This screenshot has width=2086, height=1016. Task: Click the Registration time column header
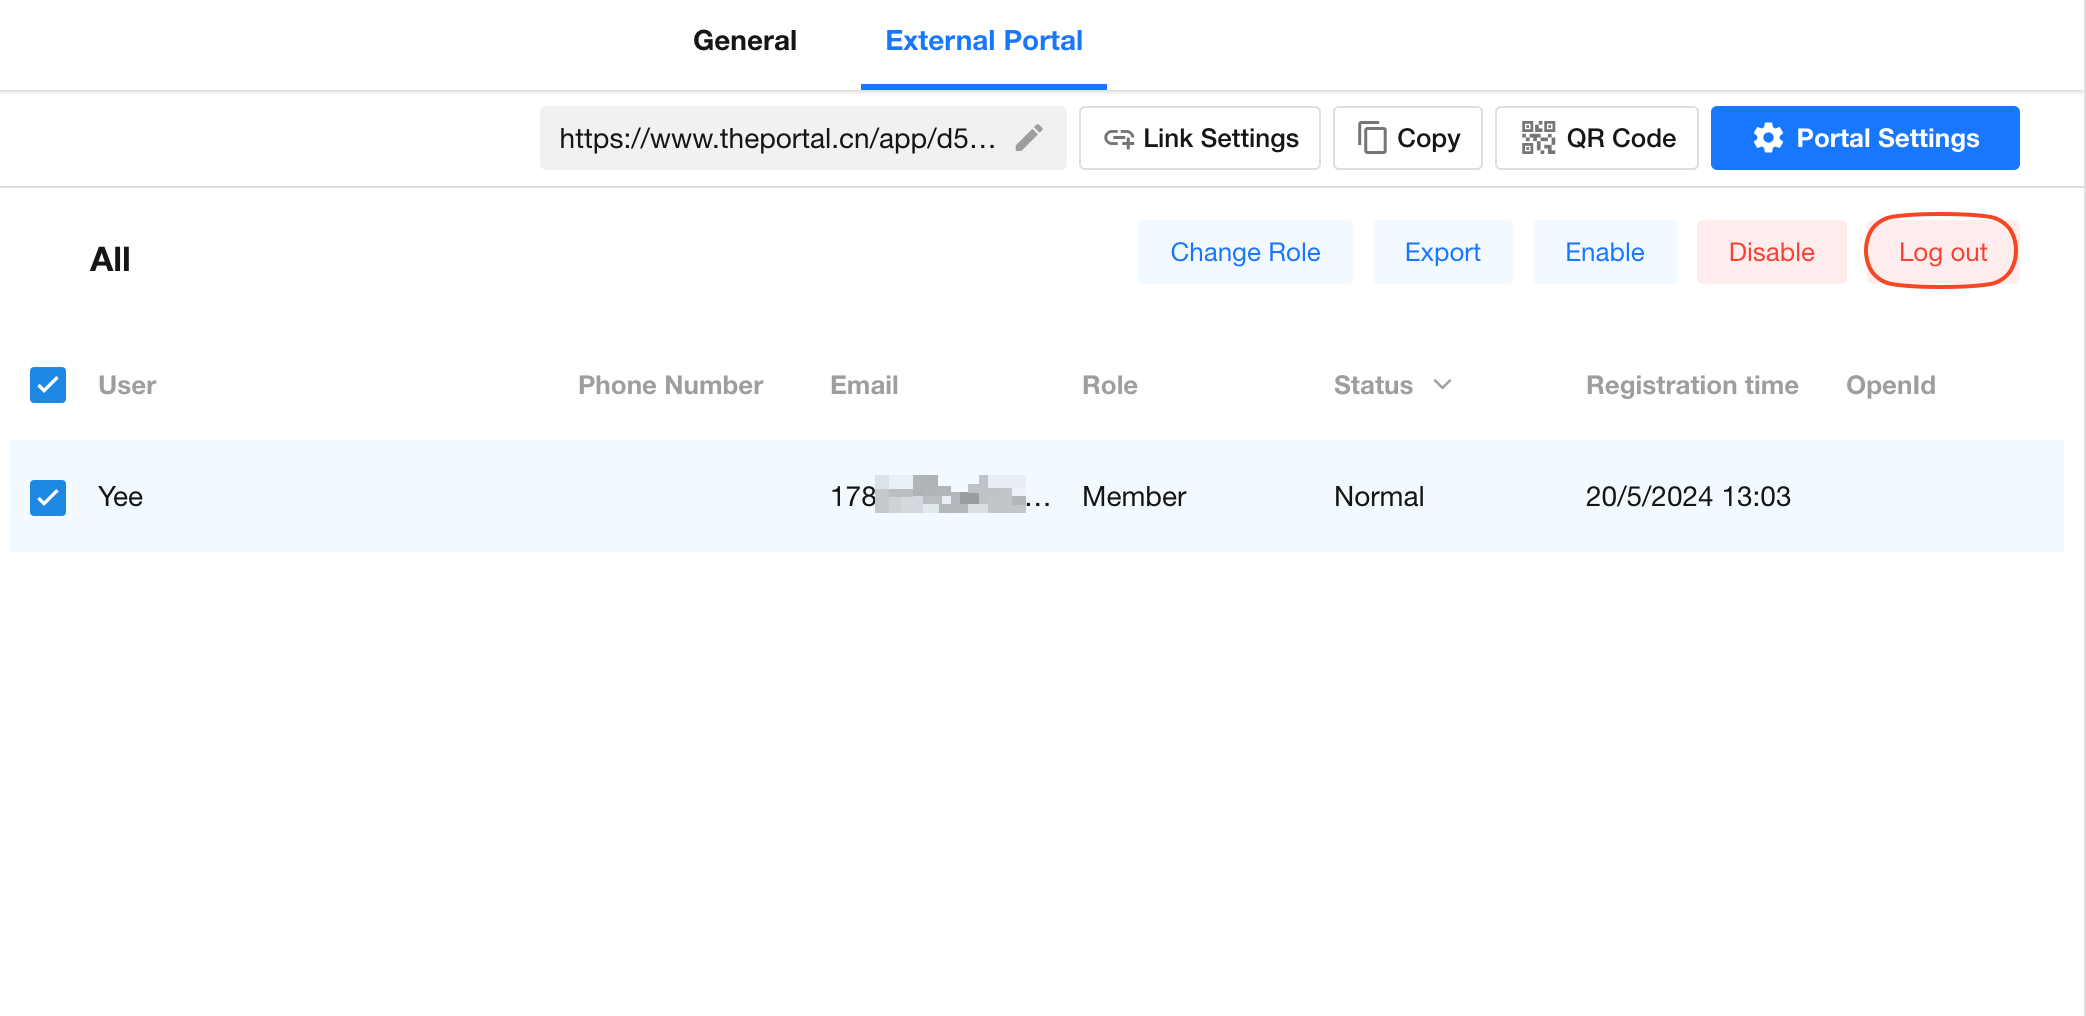tap(1691, 385)
